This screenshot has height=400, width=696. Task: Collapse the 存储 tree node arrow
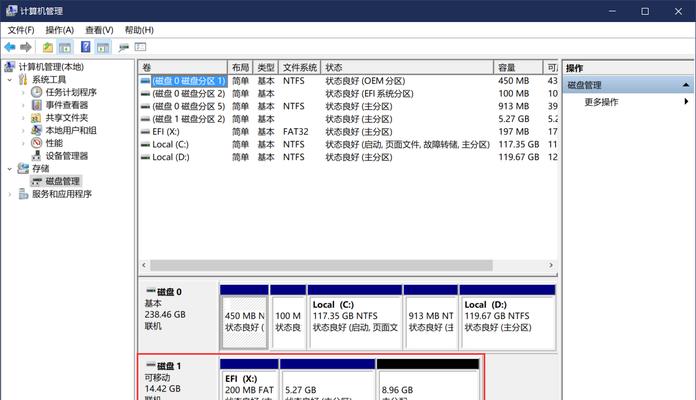(x=10, y=169)
